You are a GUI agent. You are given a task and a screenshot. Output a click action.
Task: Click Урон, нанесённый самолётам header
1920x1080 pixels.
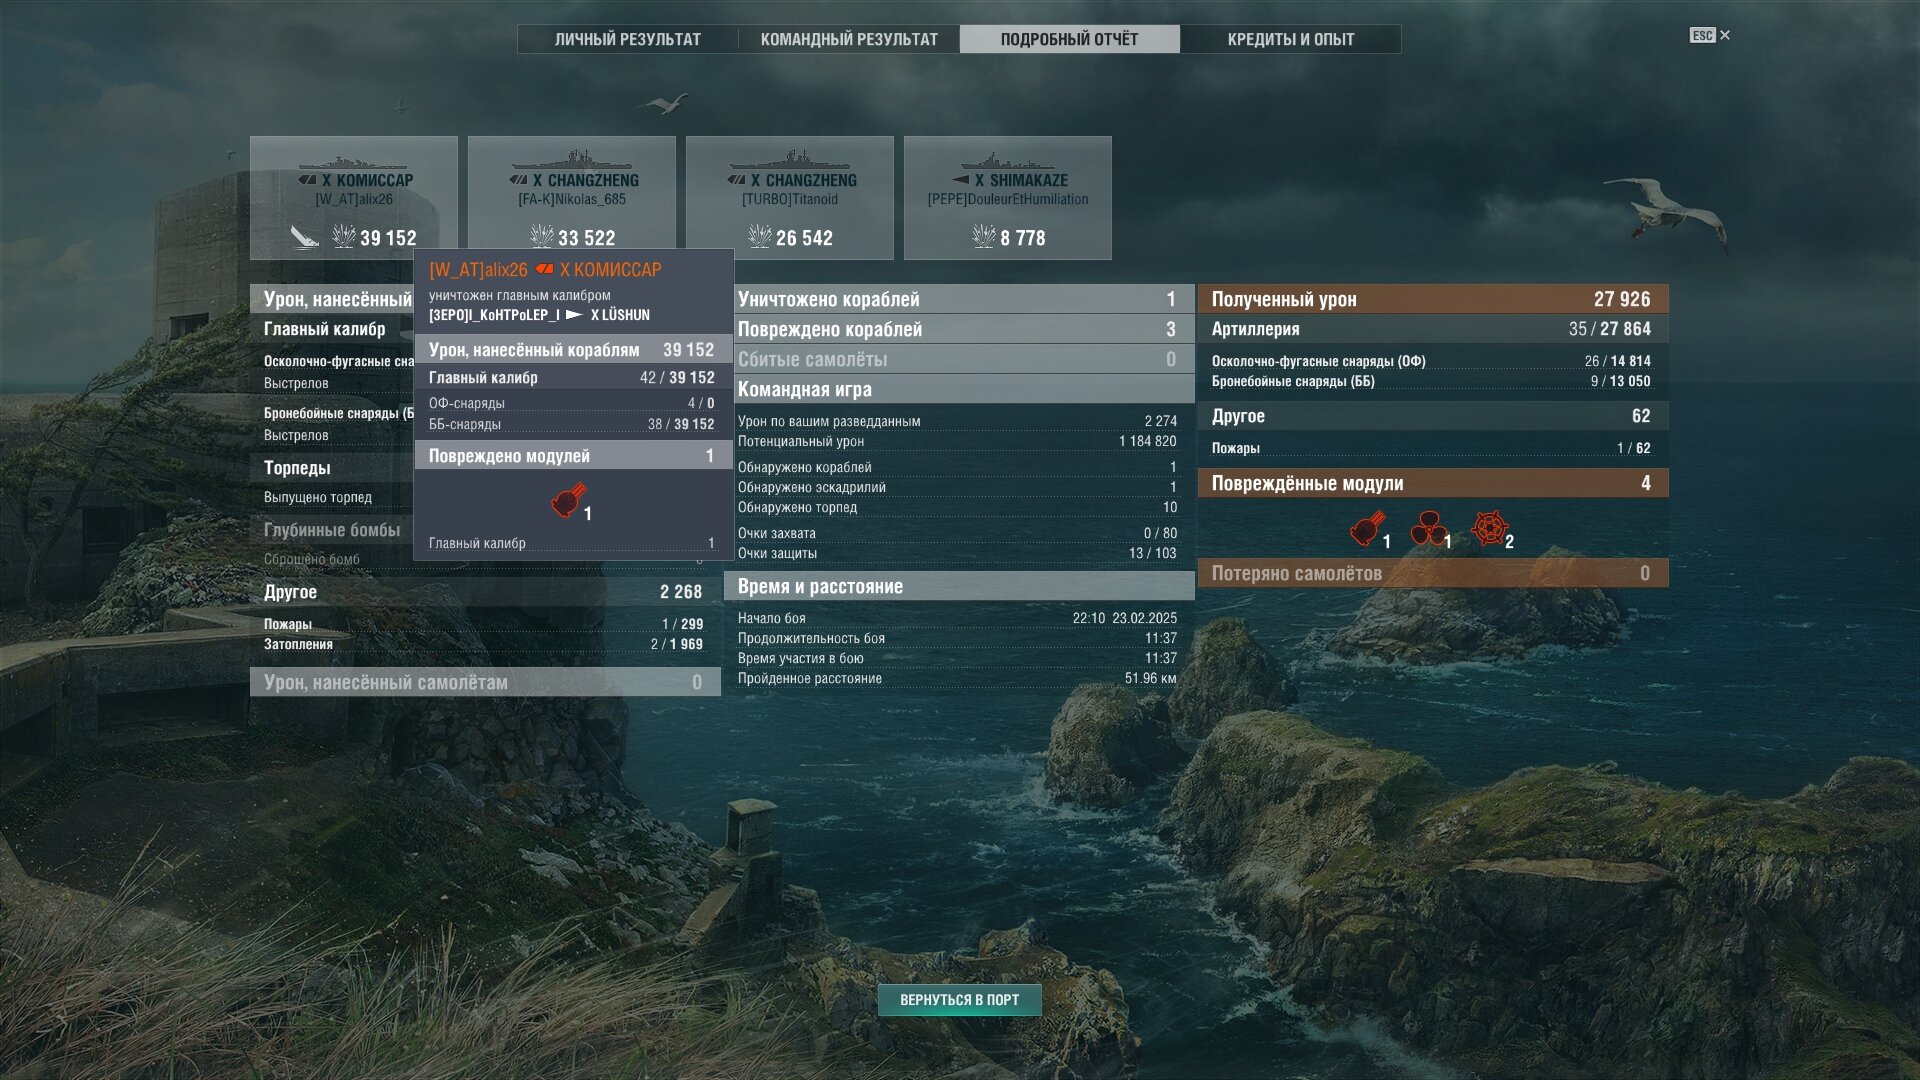click(x=485, y=682)
